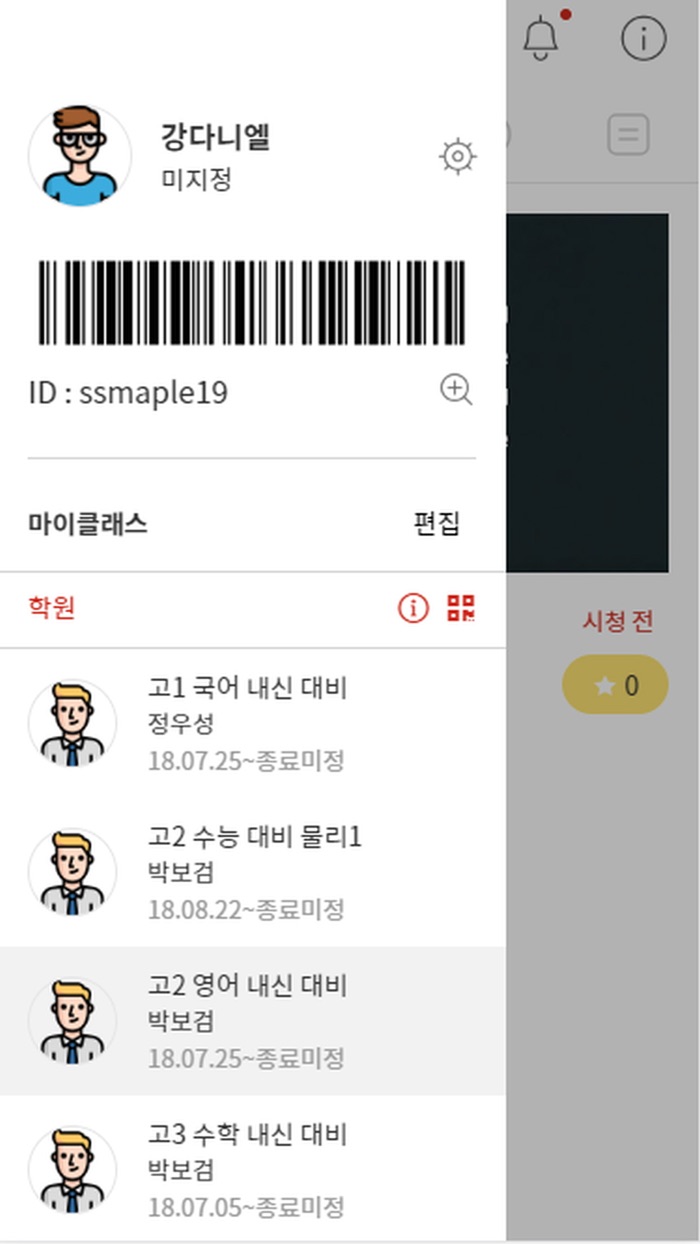Click 박보검's avatar for the physics class
The height and width of the screenshot is (1244, 700).
coord(72,871)
